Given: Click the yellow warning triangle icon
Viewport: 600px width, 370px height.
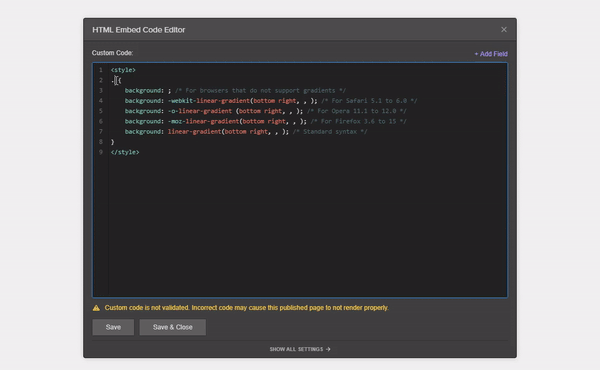Looking at the screenshot, I should (96, 308).
